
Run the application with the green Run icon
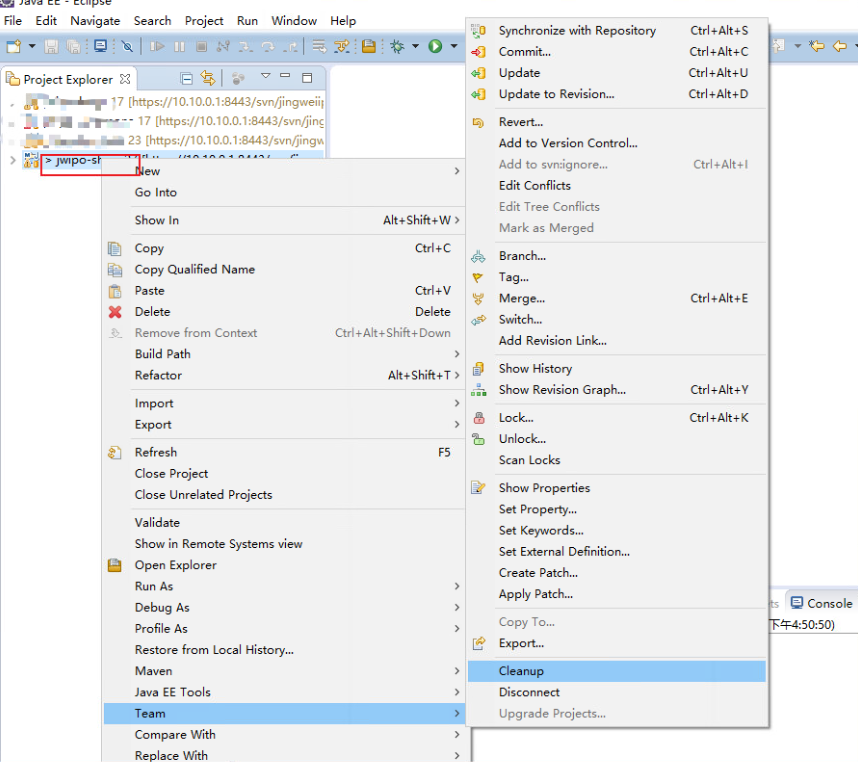[x=437, y=44]
